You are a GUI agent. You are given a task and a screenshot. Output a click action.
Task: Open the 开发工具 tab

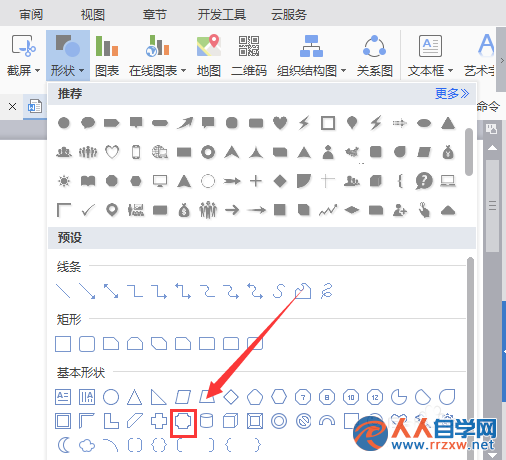coord(222,14)
